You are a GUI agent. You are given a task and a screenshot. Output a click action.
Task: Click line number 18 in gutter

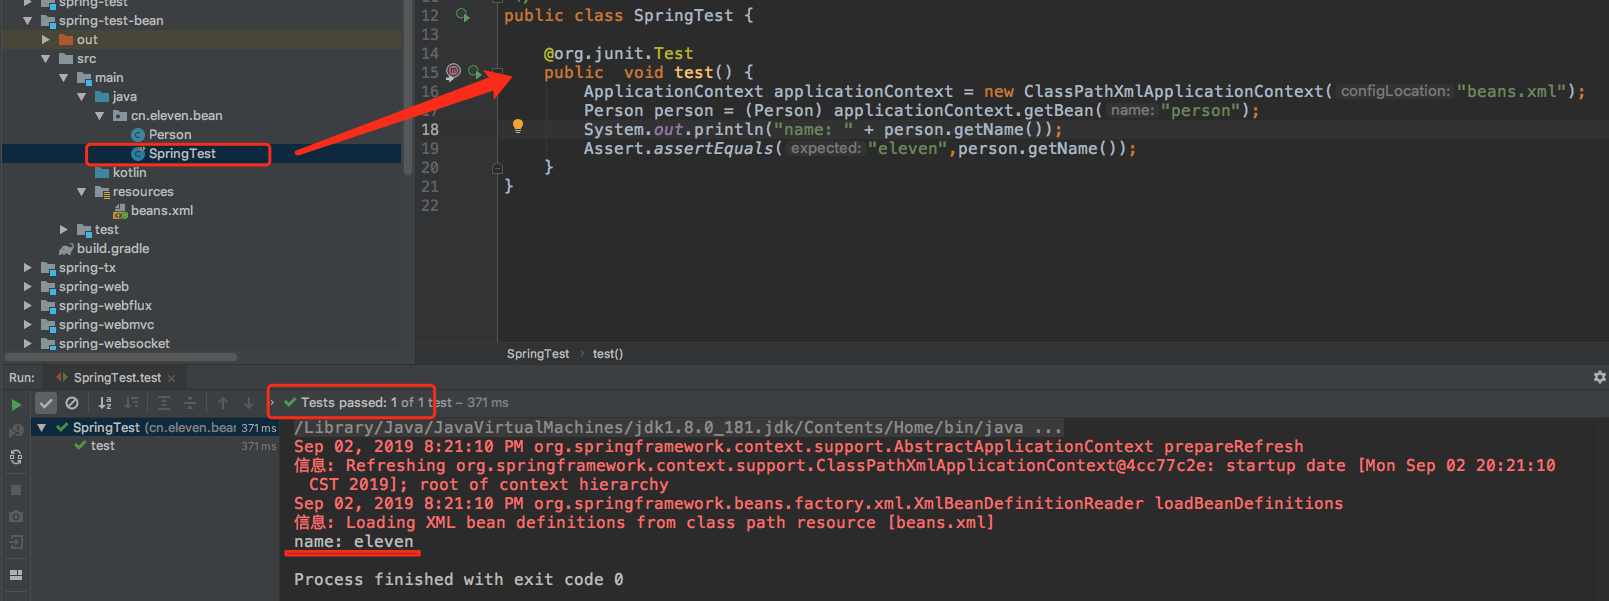pyautogui.click(x=430, y=129)
